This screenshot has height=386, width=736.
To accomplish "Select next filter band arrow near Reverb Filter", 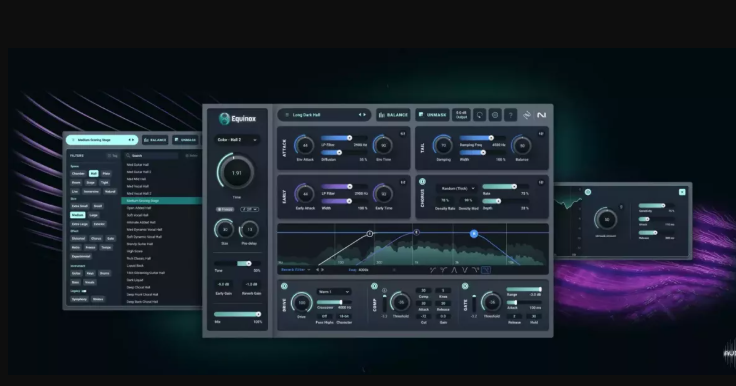I will click(x=322, y=270).
